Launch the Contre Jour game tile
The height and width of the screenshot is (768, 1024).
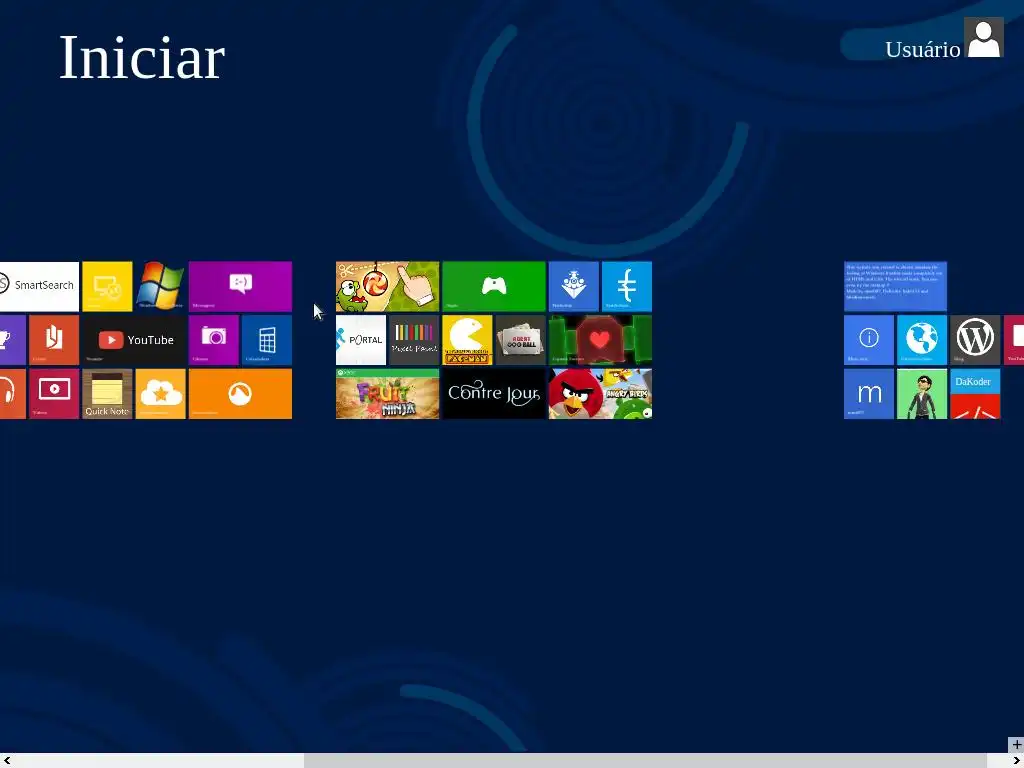pyautogui.click(x=494, y=394)
